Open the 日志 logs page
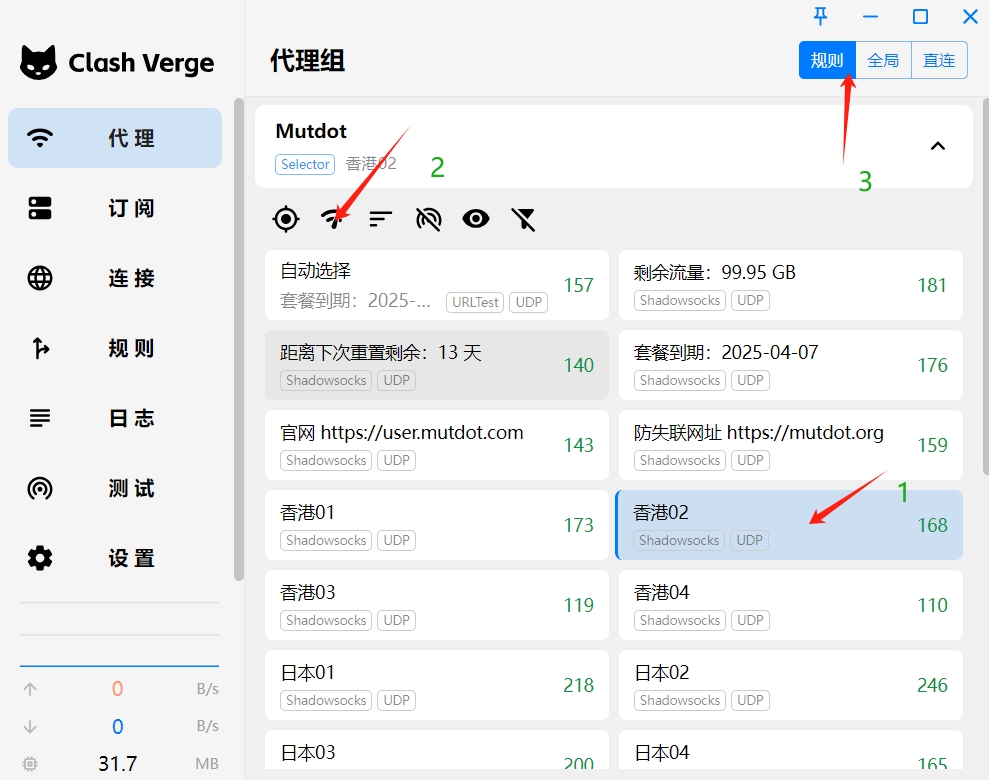The height and width of the screenshot is (780, 989). point(115,418)
